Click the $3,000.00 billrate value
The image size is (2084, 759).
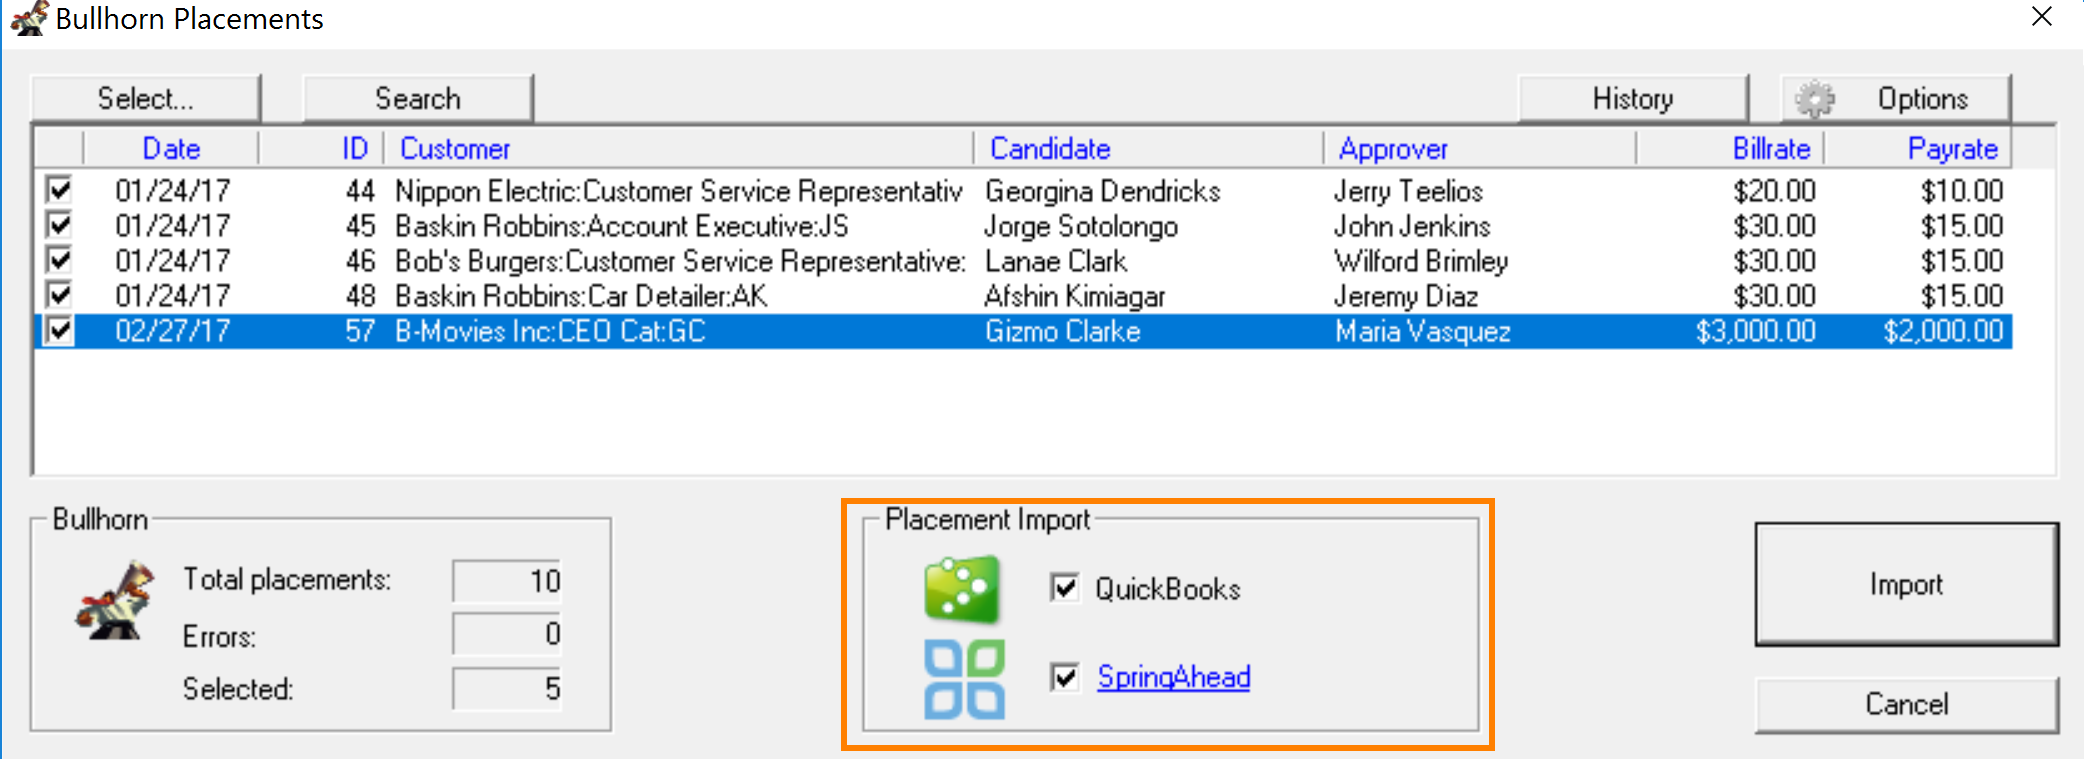pyautogui.click(x=1756, y=331)
